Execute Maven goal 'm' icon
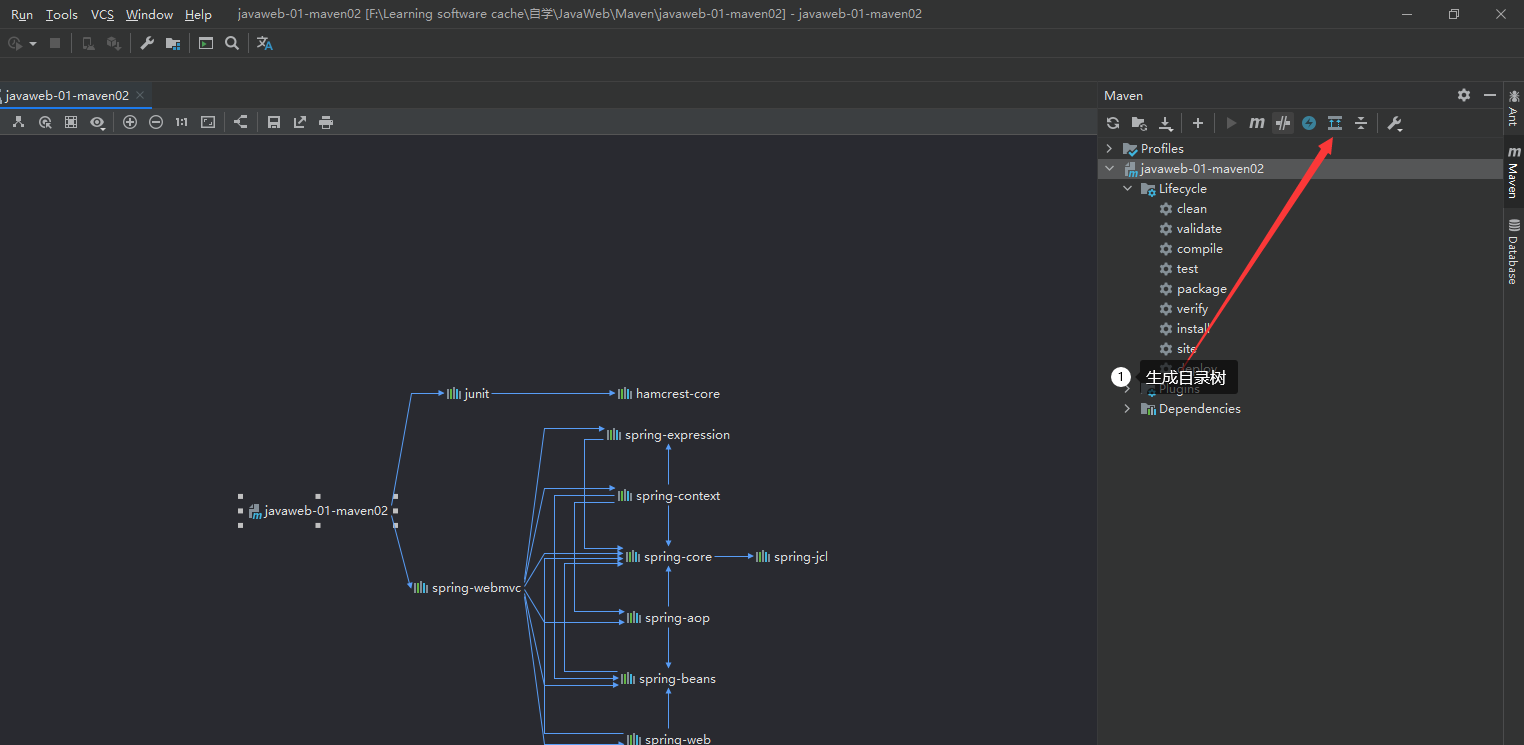 pos(1257,123)
